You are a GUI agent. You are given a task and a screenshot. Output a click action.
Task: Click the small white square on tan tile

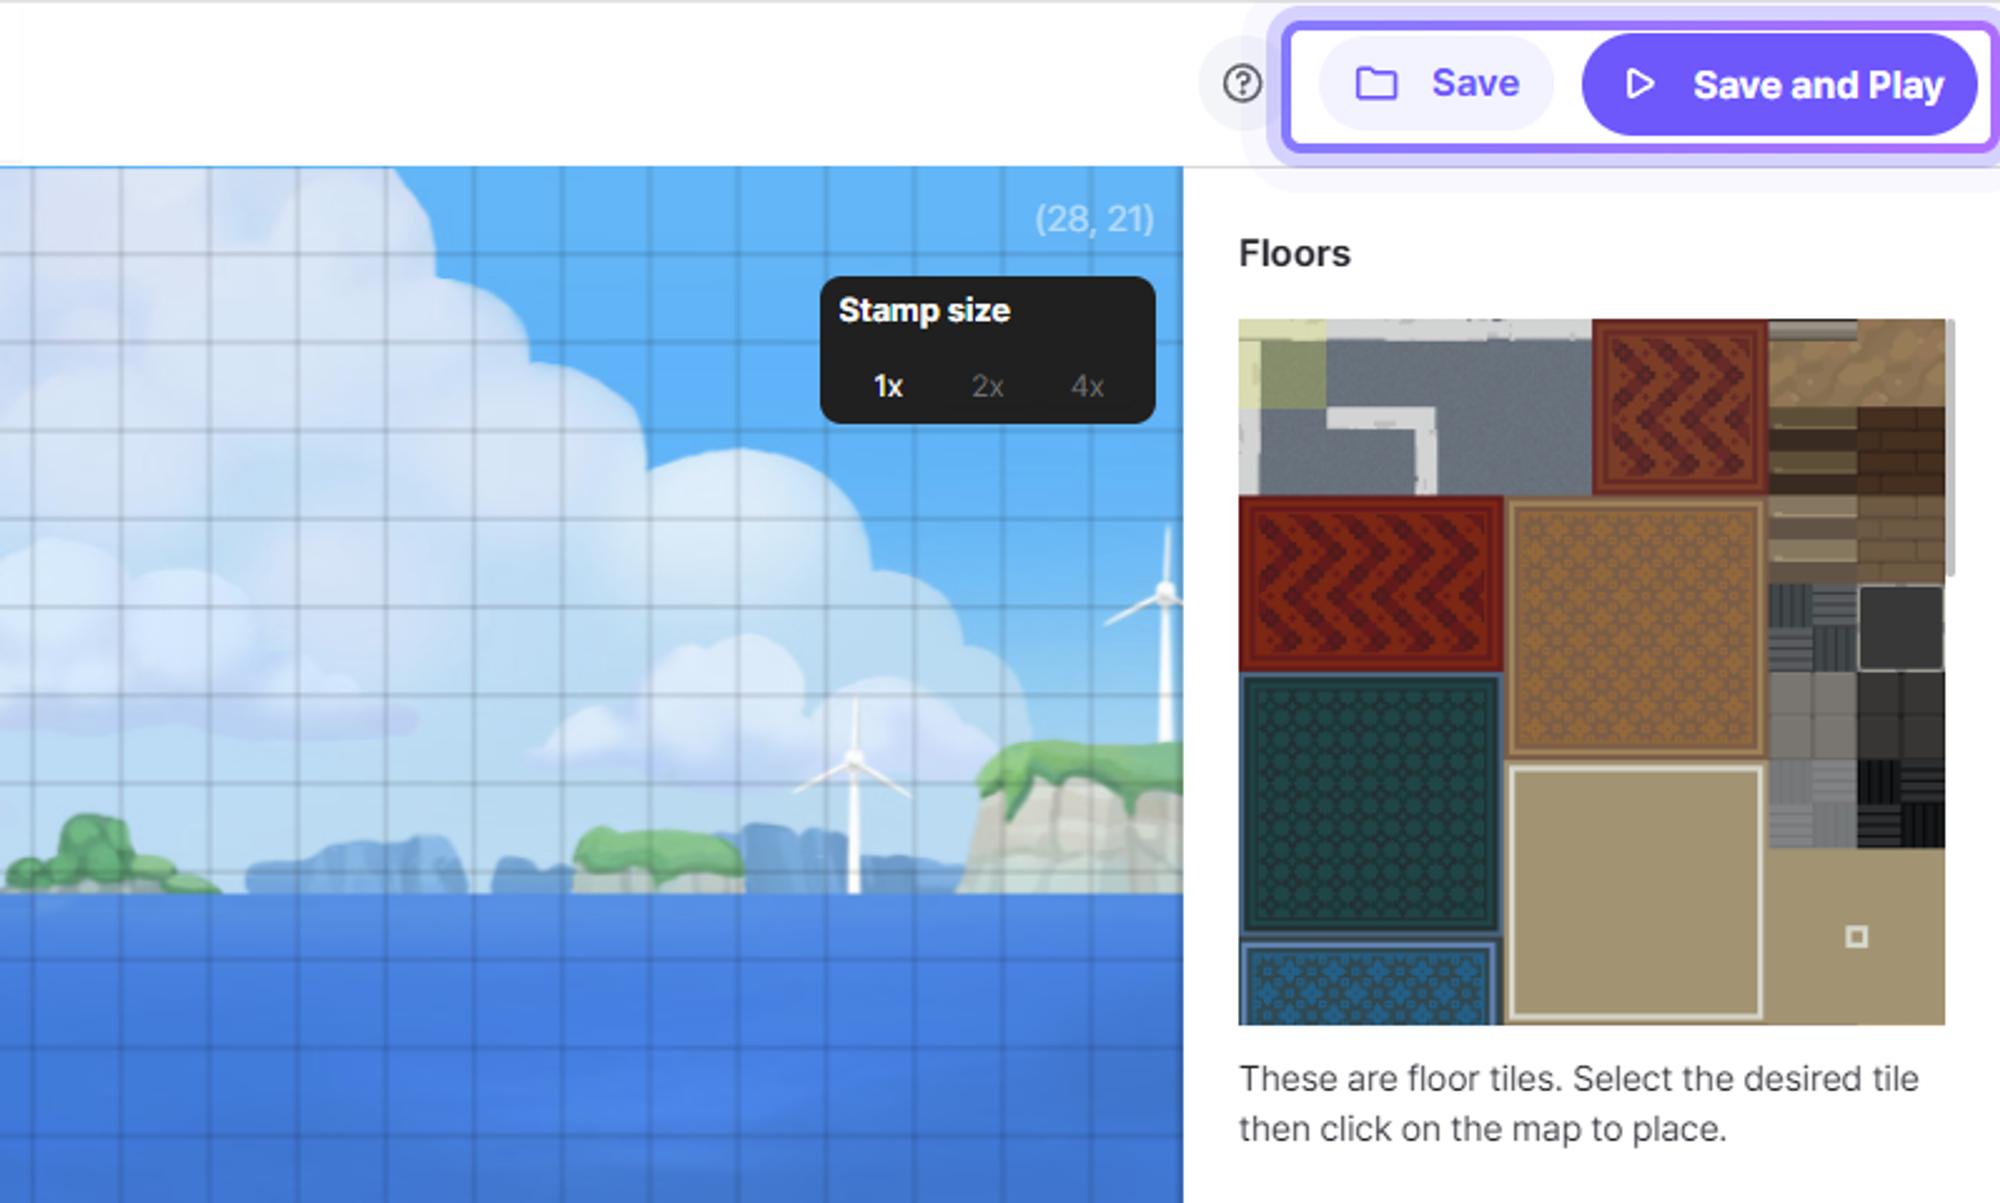(x=1856, y=937)
